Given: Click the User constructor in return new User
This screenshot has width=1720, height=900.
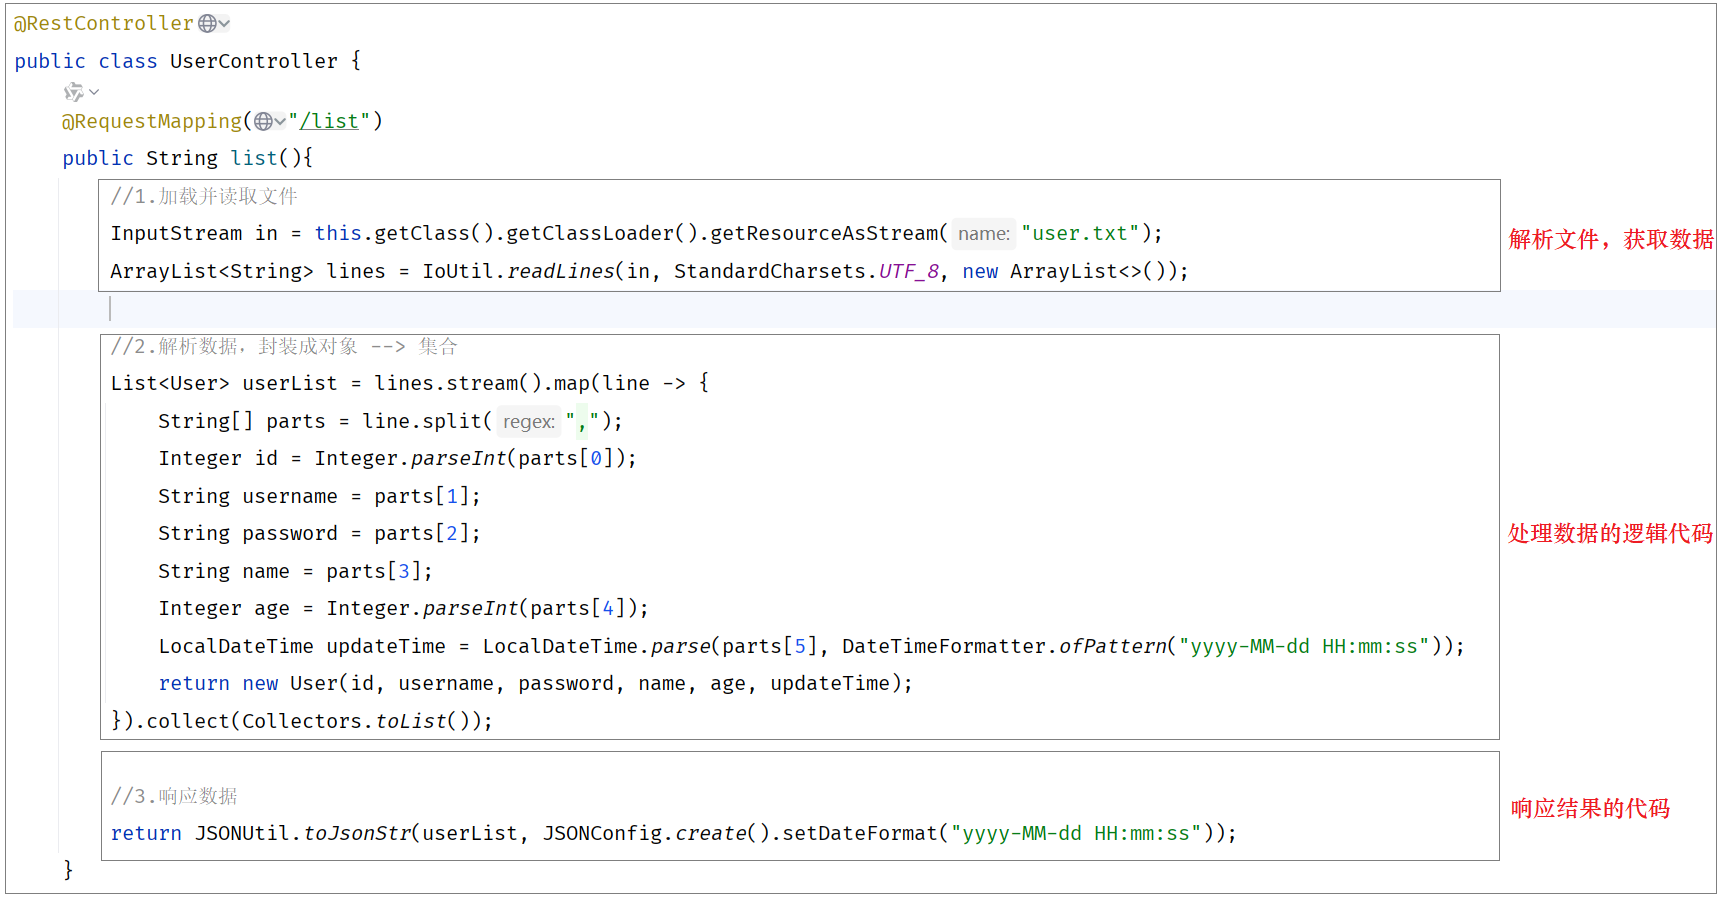Looking at the screenshot, I should tap(314, 683).
